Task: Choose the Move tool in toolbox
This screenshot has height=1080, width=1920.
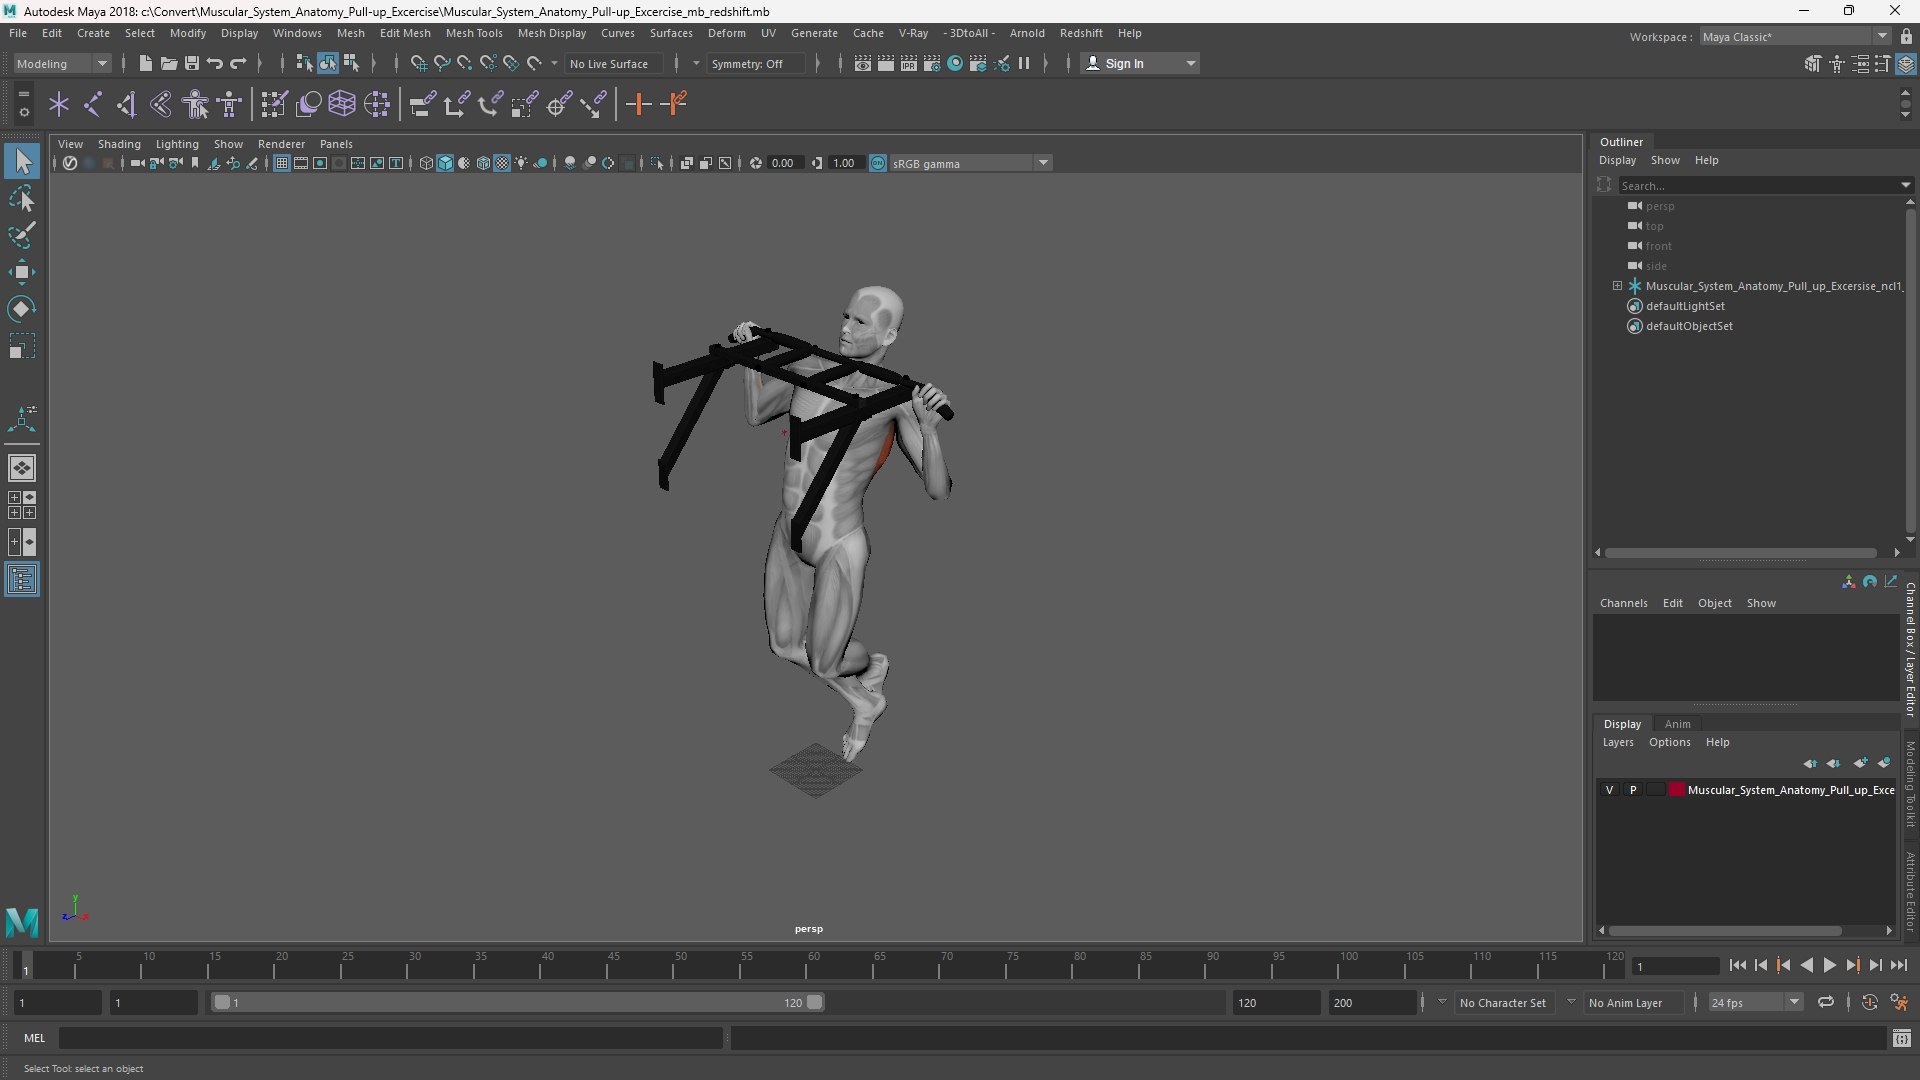Action: 22,272
